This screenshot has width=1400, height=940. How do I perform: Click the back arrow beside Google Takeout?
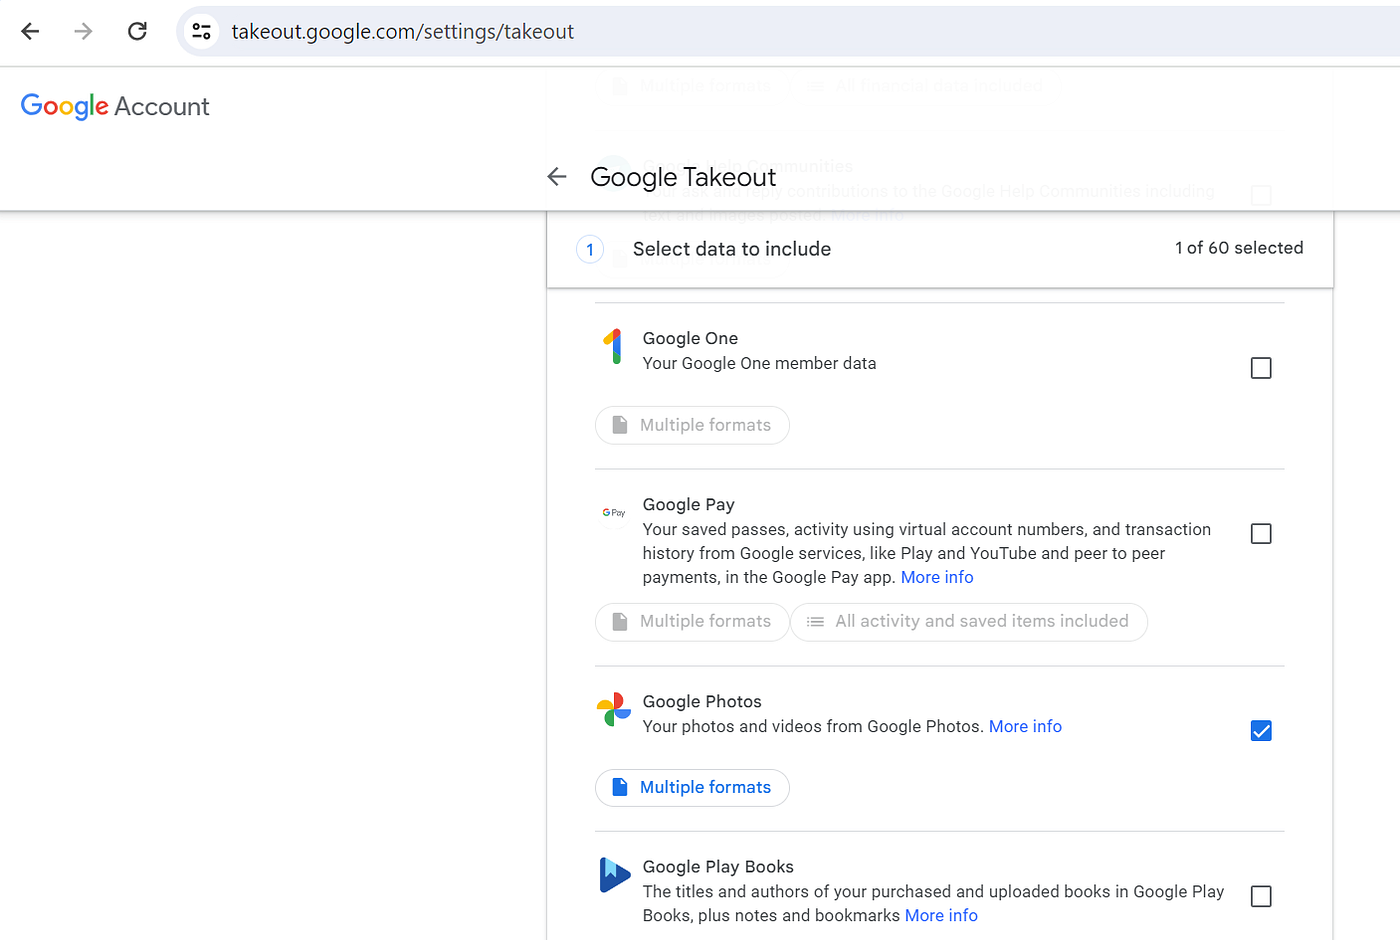pos(557,177)
